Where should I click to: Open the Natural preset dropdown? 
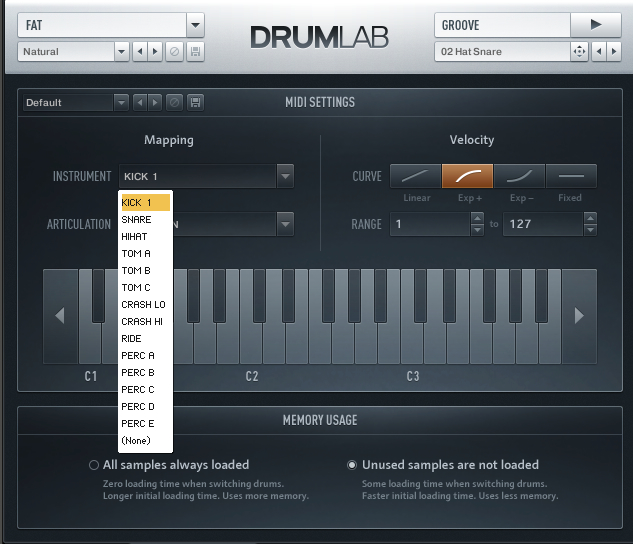(122, 52)
